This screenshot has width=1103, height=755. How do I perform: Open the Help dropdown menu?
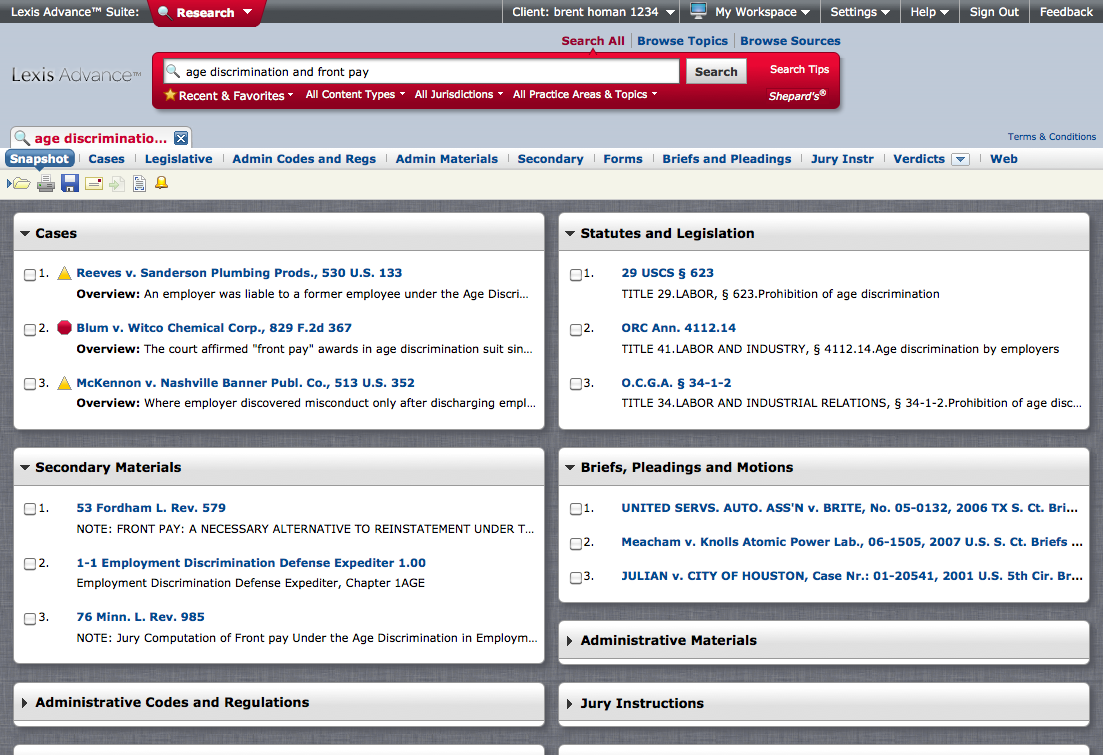point(929,11)
